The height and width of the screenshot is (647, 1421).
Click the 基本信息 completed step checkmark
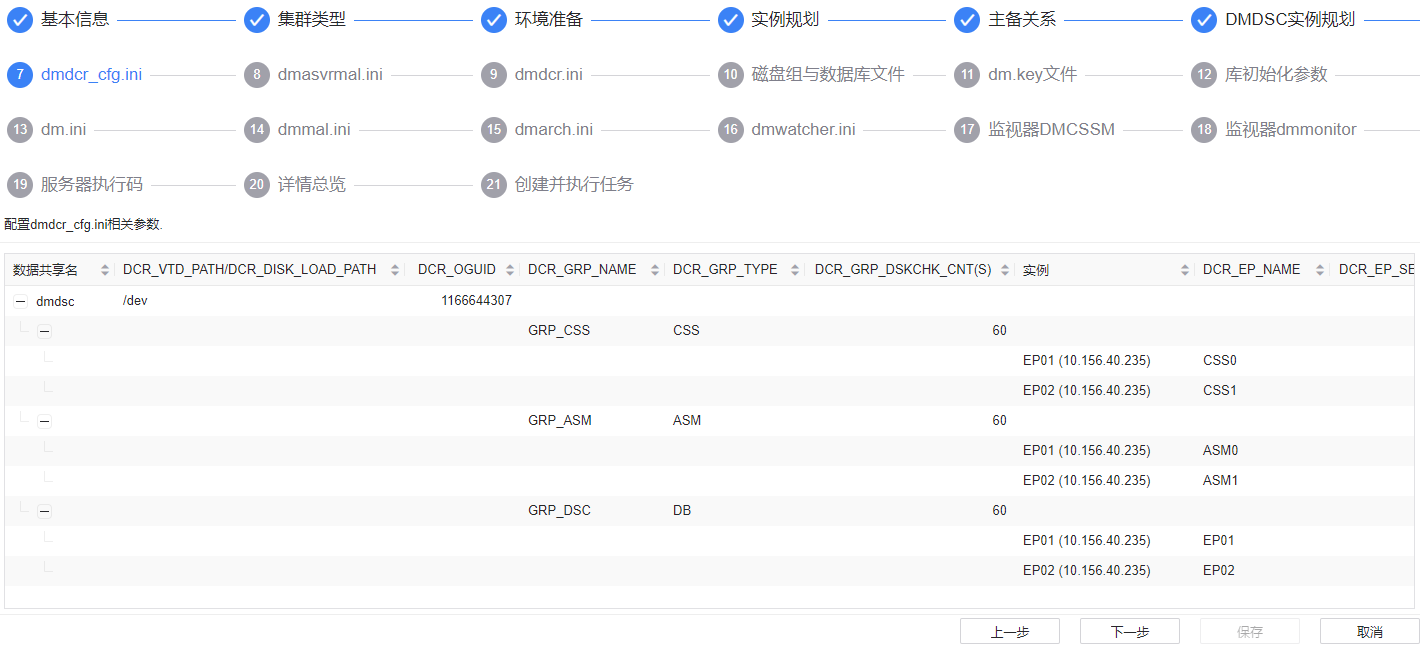[x=20, y=20]
